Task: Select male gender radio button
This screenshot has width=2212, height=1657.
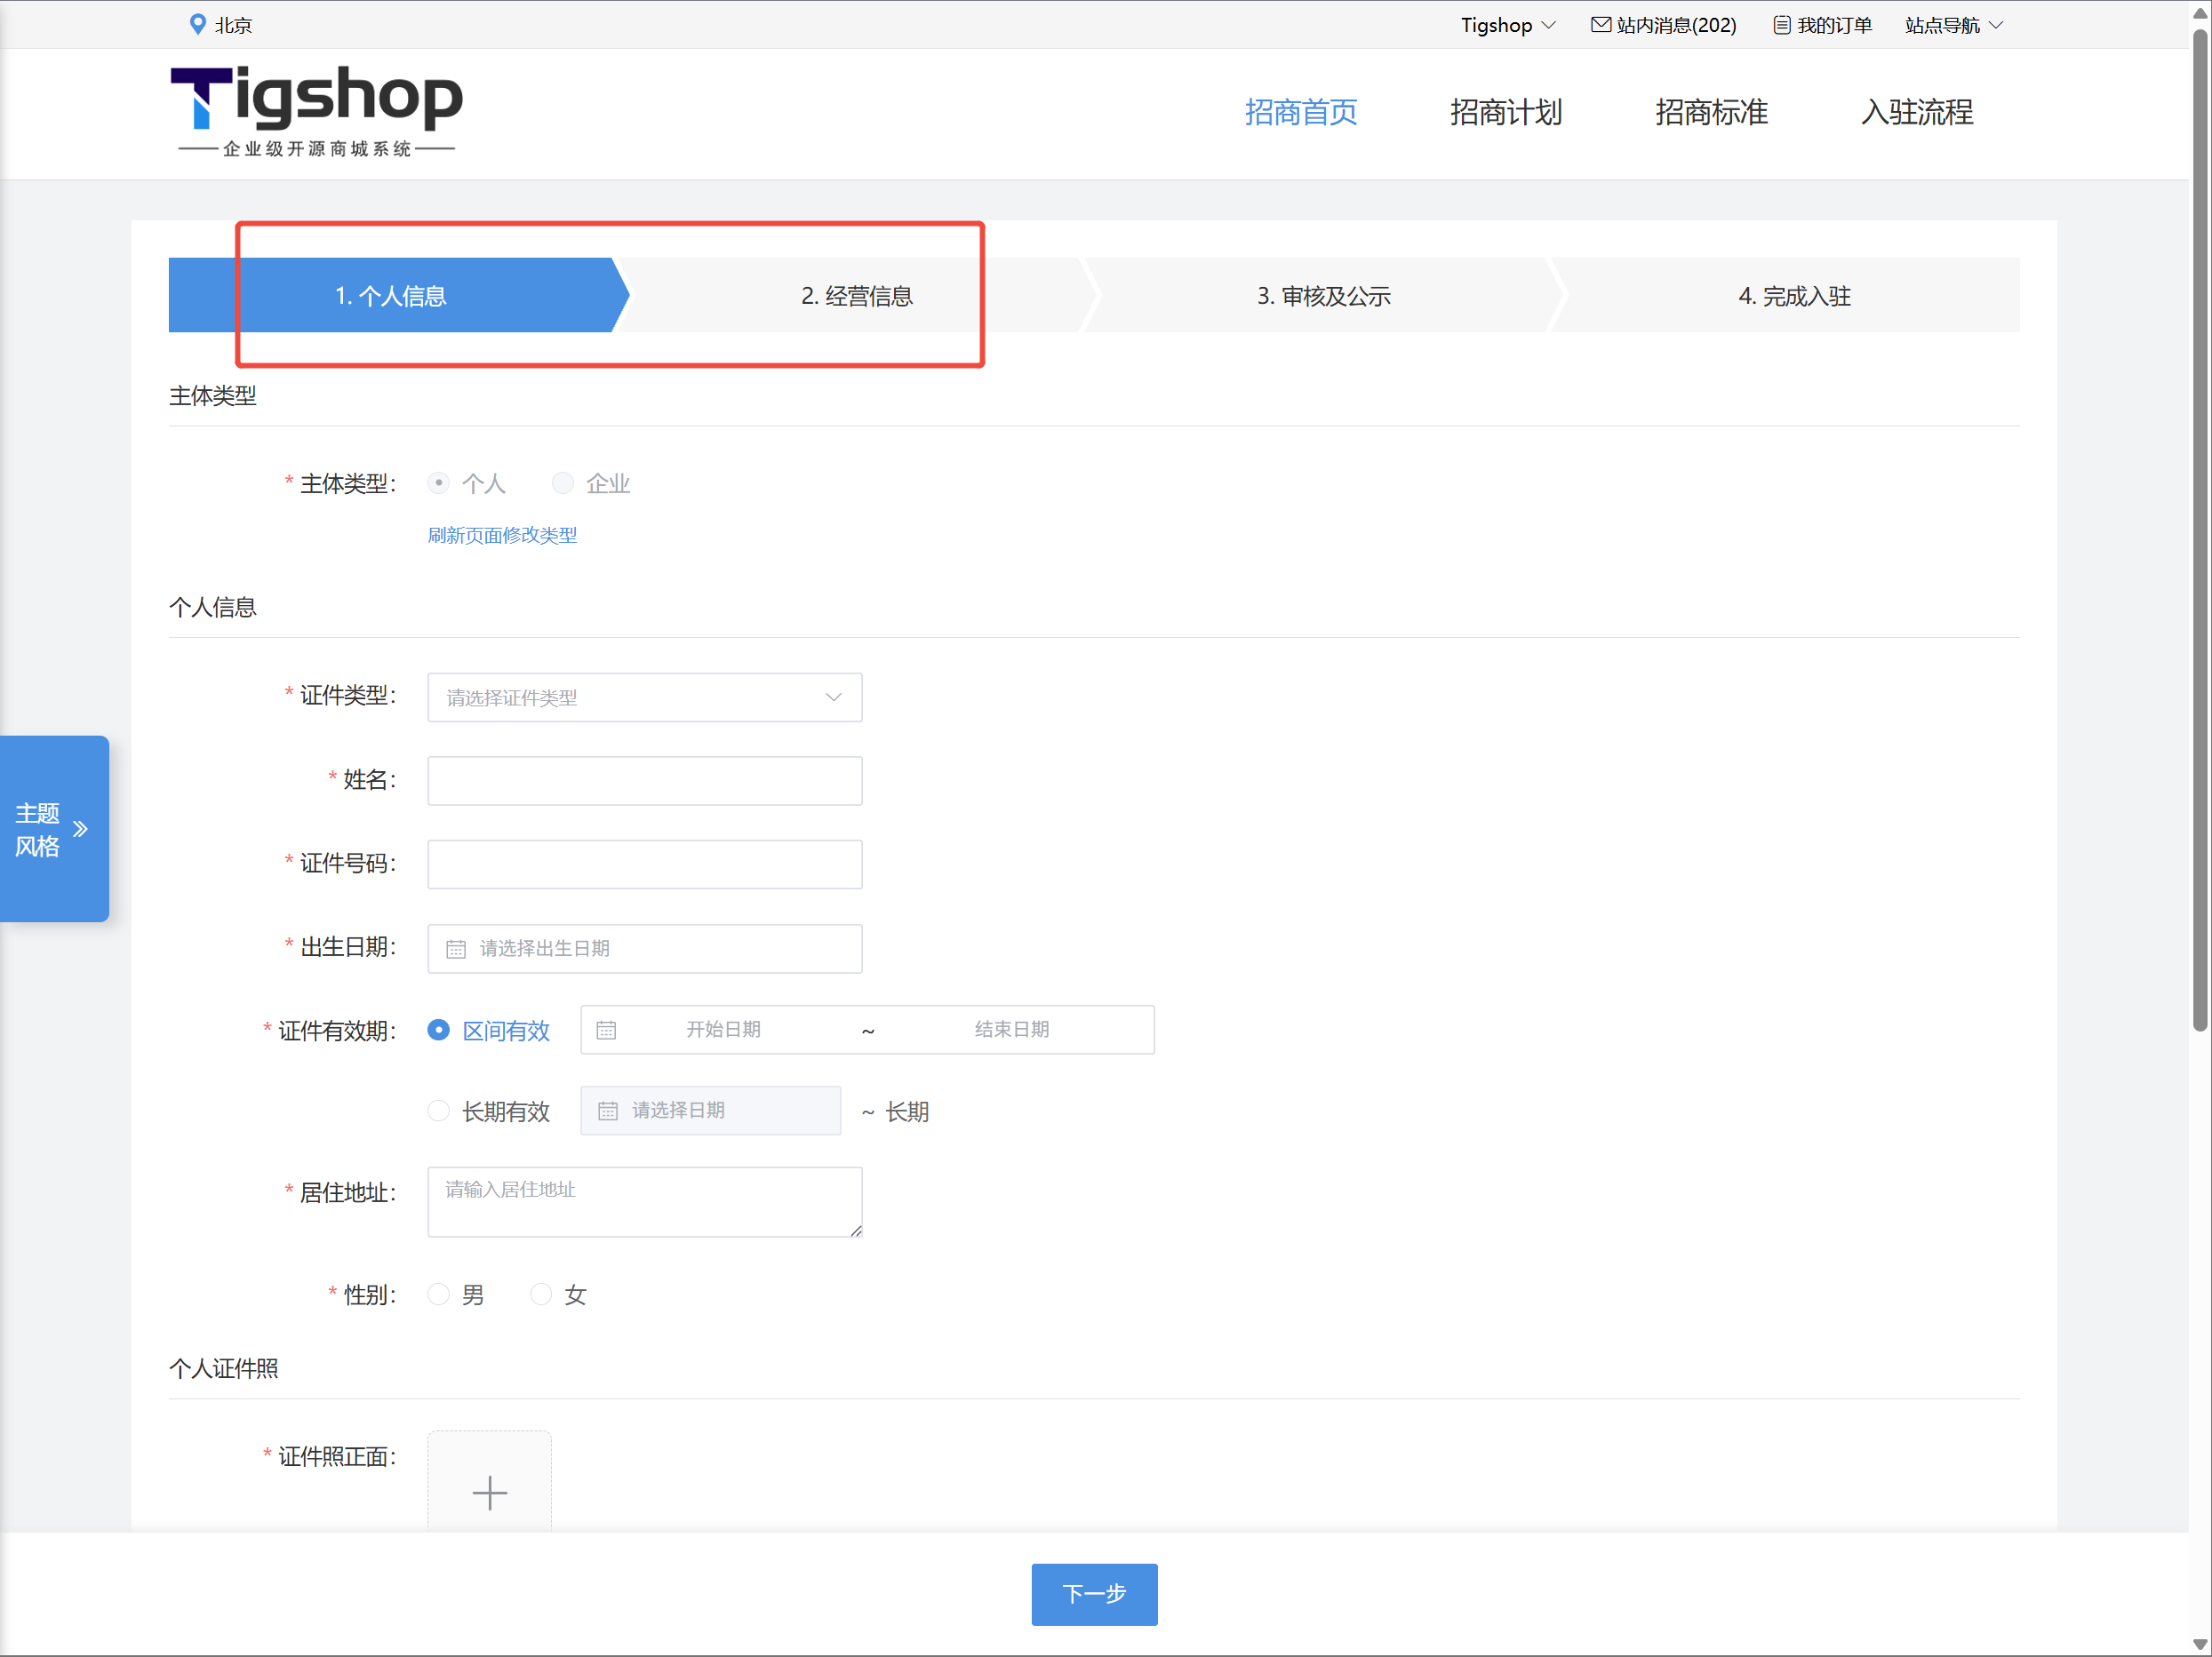Action: 438,1294
